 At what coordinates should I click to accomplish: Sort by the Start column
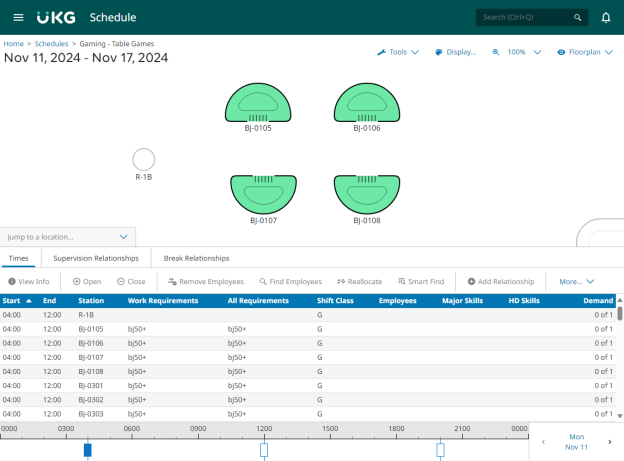pos(17,301)
